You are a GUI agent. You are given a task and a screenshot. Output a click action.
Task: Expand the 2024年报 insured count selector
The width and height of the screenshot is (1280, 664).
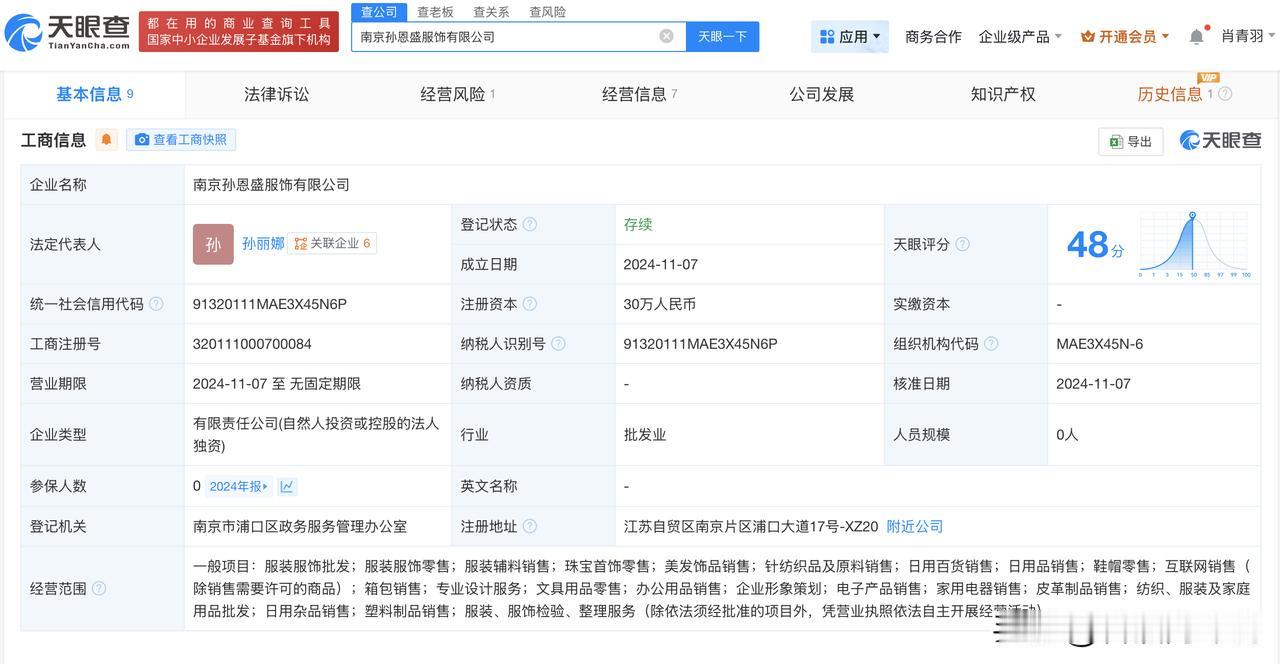point(239,486)
